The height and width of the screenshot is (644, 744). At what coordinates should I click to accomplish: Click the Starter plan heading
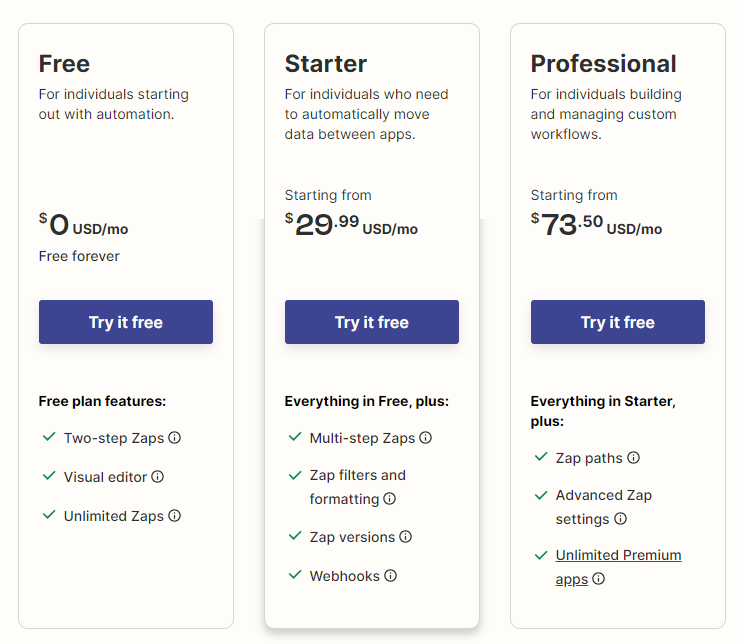tap(326, 64)
